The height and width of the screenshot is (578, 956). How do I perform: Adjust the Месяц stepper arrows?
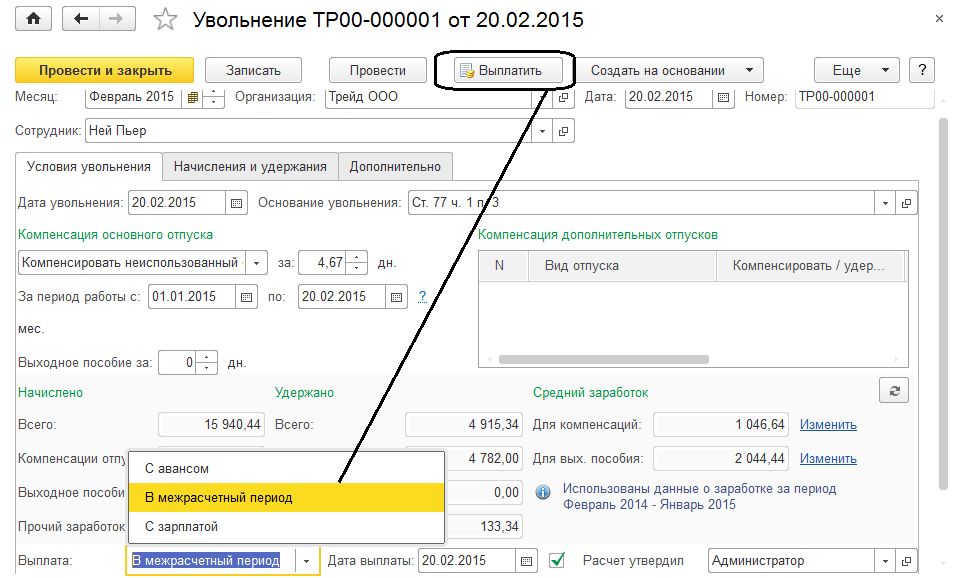click(213, 97)
